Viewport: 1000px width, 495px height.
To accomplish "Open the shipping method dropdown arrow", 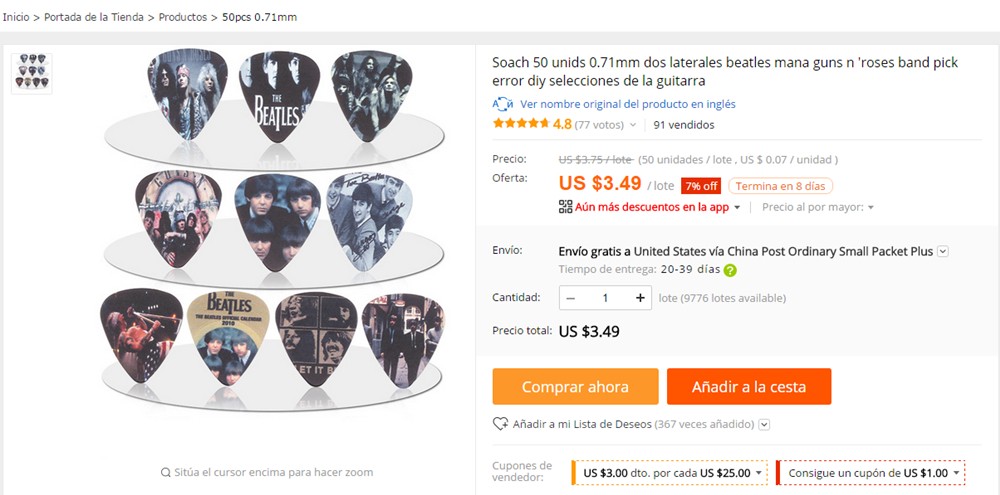I will coord(943,252).
